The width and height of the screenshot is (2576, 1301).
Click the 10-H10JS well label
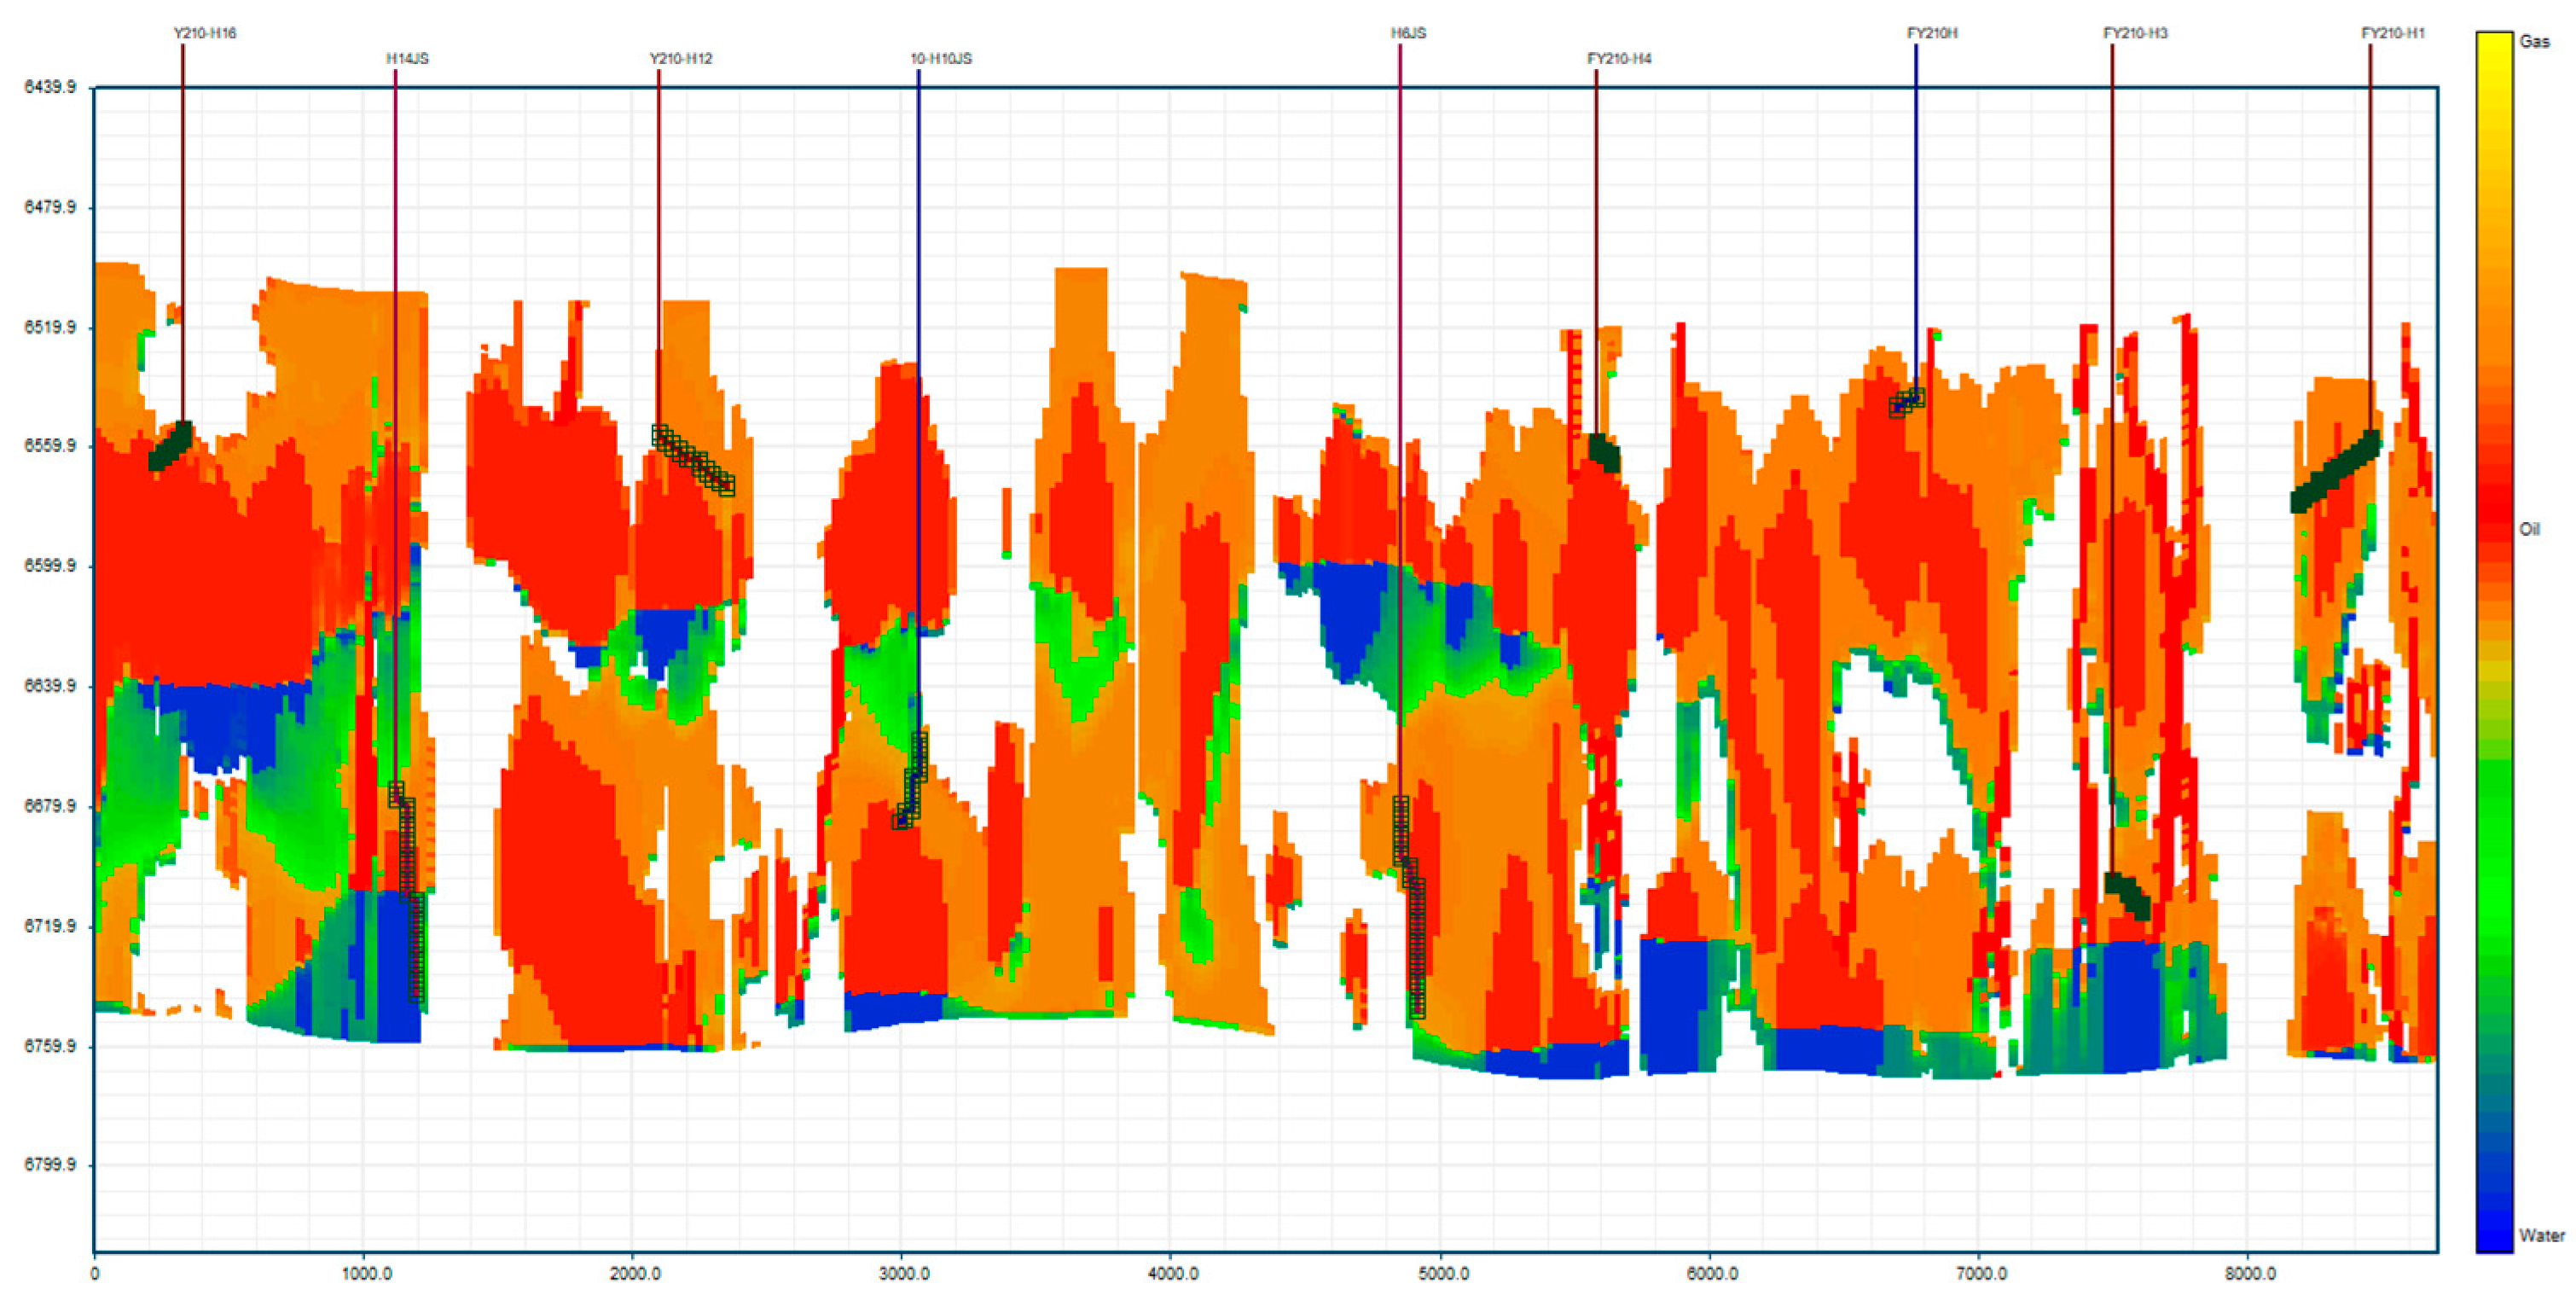(941, 59)
